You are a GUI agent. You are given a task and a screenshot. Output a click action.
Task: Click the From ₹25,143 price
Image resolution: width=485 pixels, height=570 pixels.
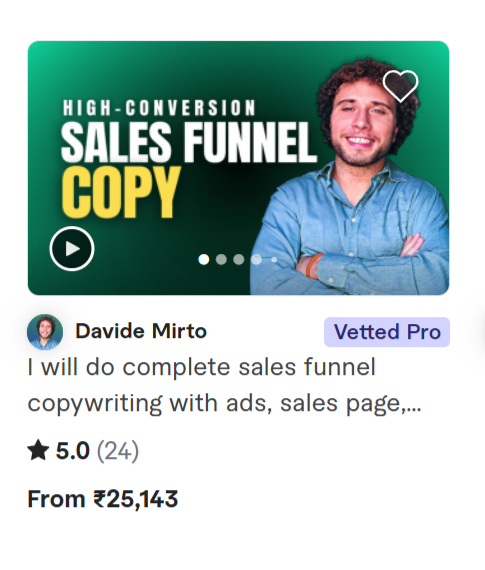103,499
